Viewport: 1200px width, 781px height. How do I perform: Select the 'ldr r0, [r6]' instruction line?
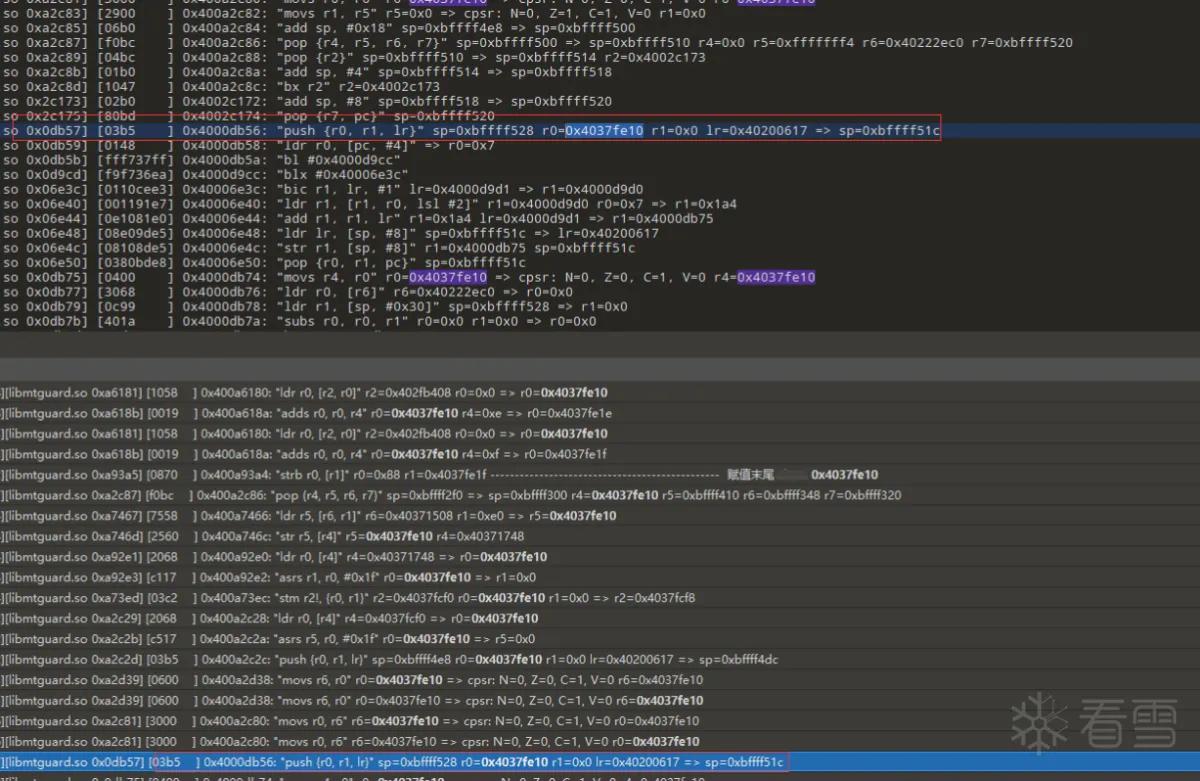[x=288, y=292]
